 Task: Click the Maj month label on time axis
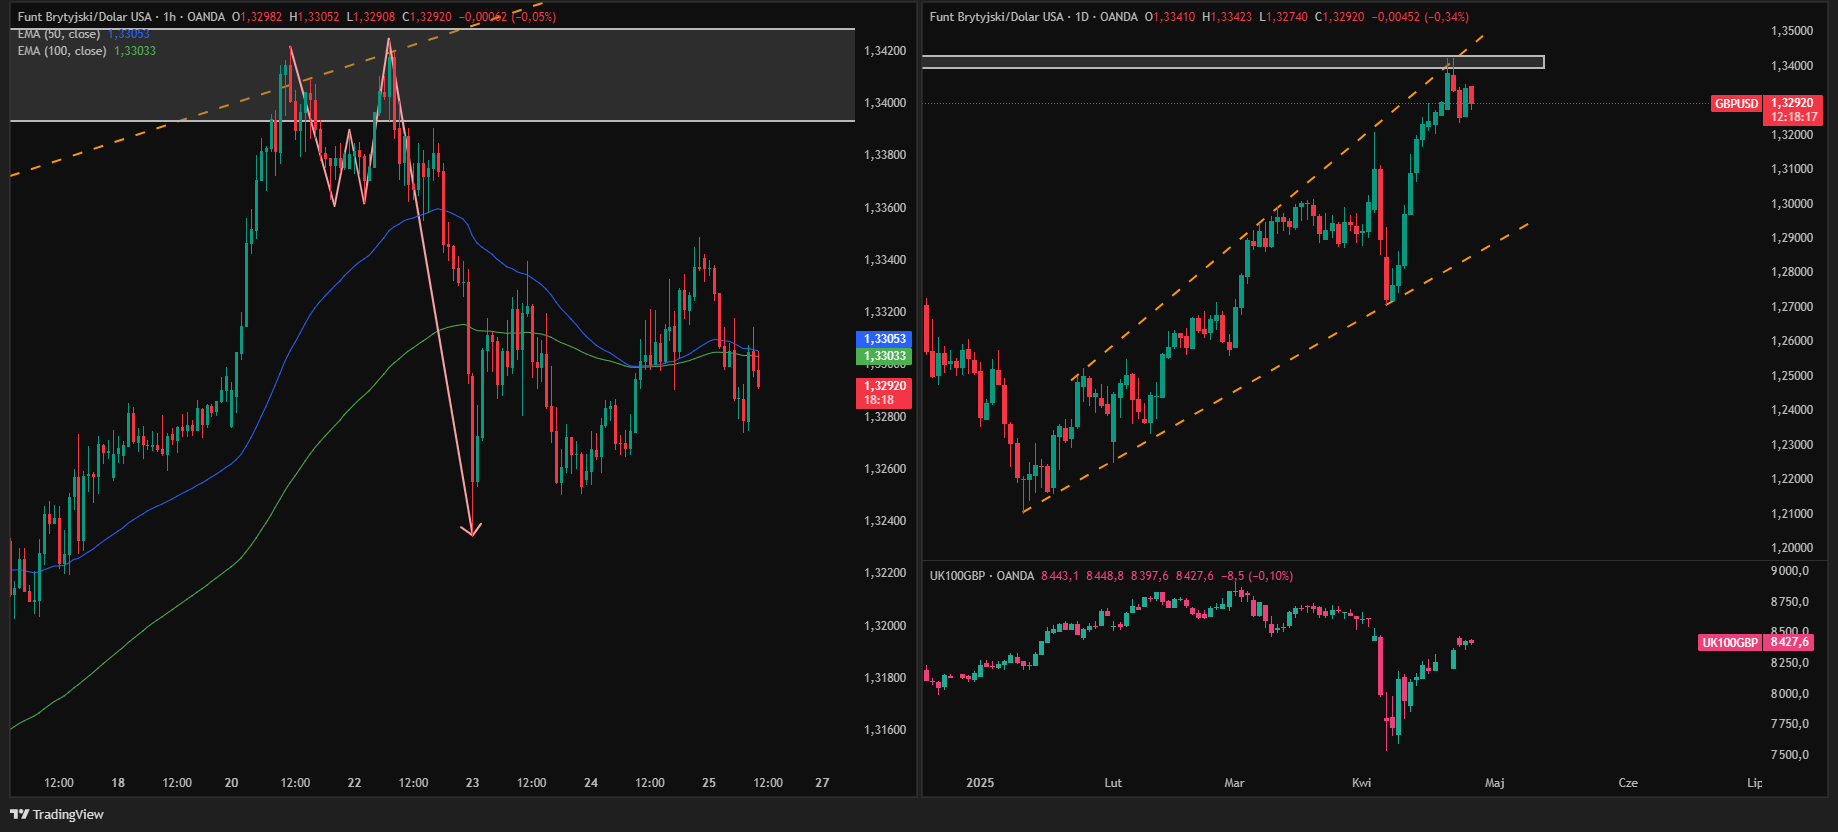coord(1494,783)
